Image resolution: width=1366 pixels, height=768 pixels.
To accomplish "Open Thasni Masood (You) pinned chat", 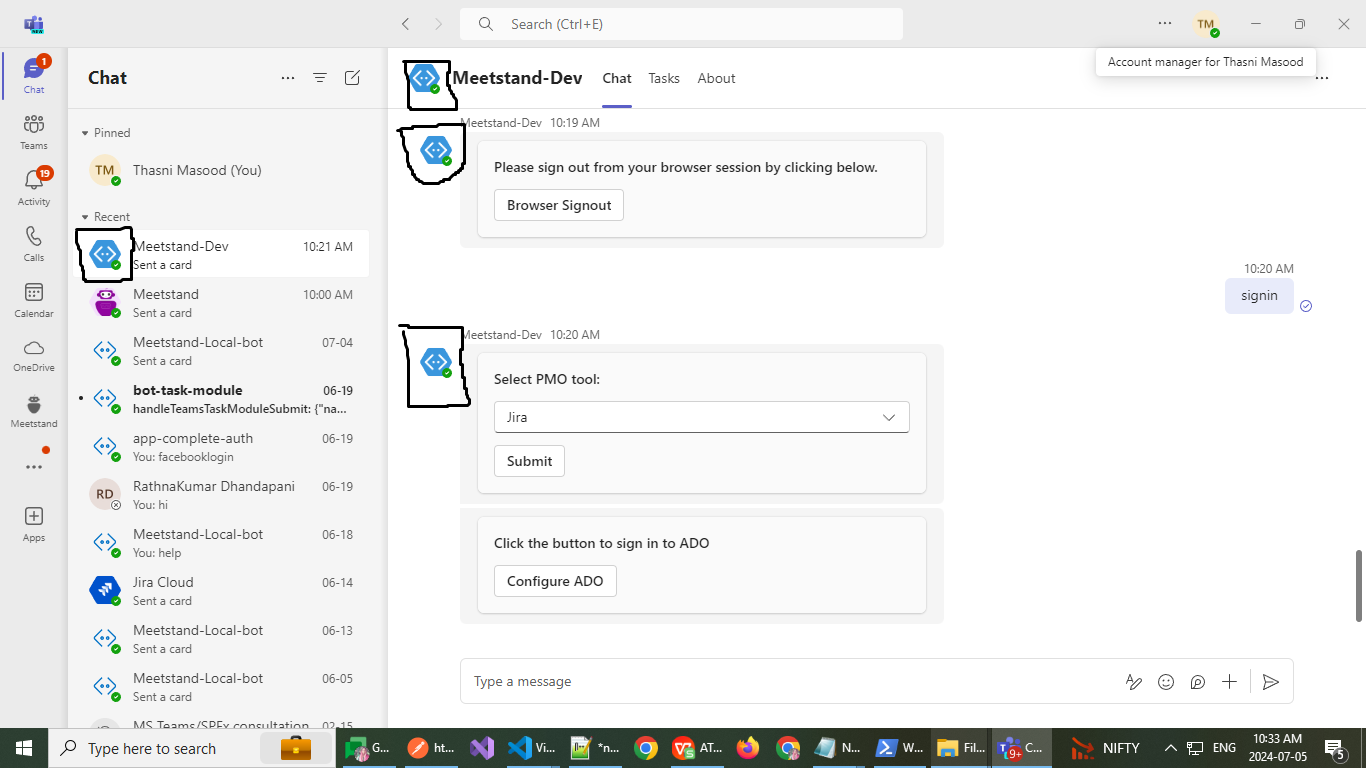I will coord(219,170).
